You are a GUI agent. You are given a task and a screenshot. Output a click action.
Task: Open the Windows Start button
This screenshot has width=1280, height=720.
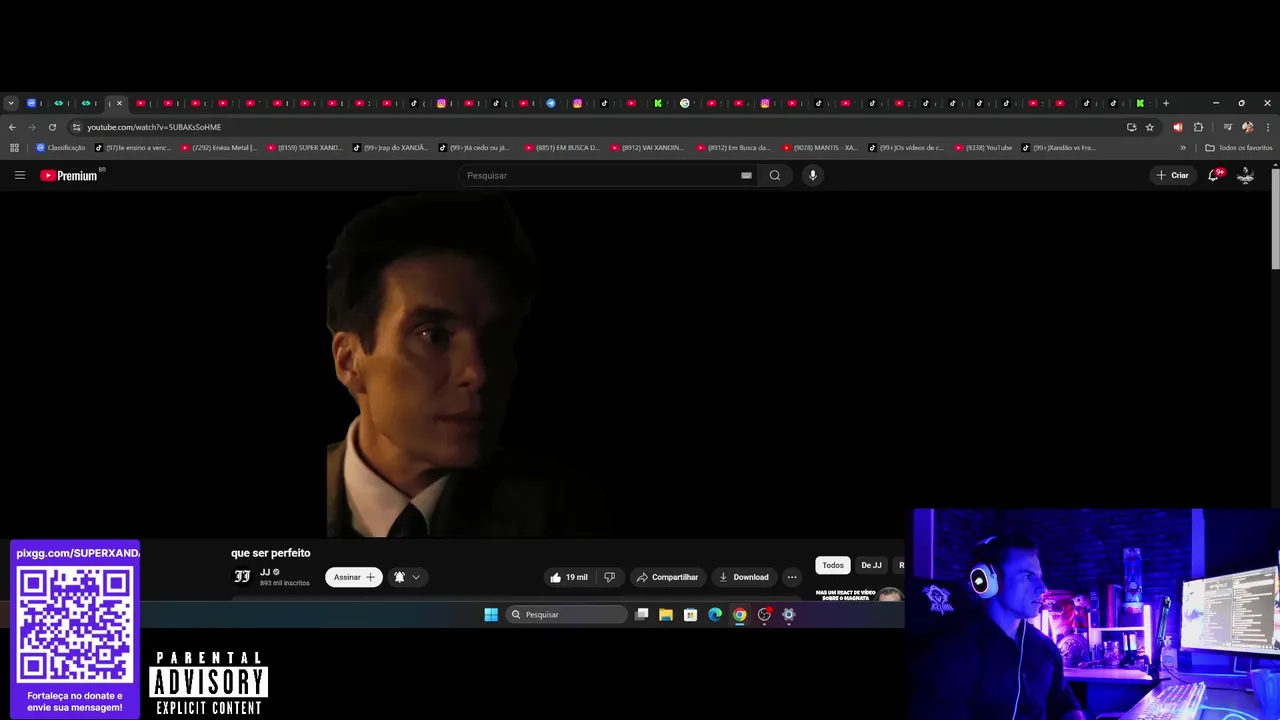[x=491, y=614]
